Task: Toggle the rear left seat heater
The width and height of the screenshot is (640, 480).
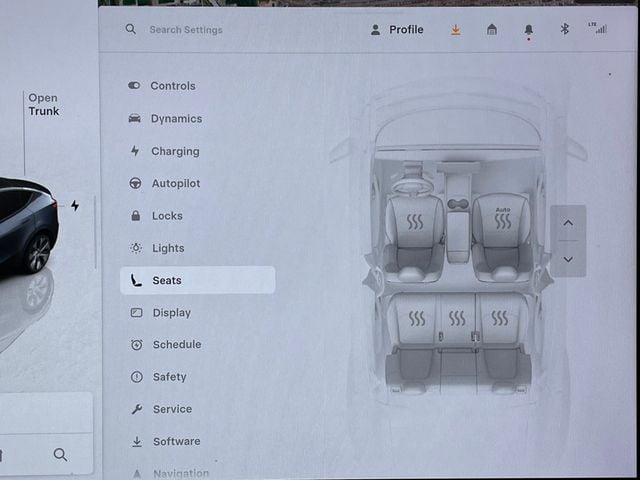Action: tap(416, 319)
